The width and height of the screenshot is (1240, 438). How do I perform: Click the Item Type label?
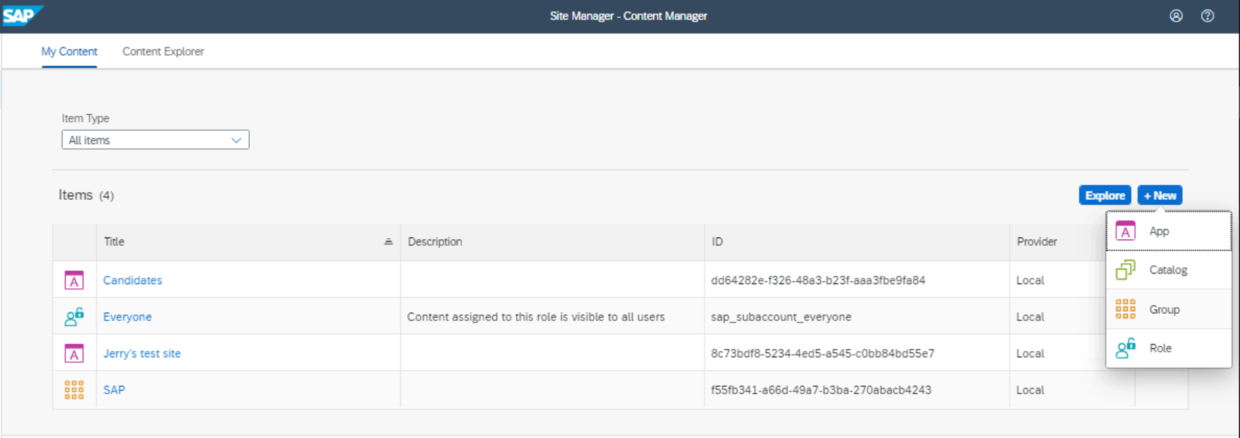(85, 118)
